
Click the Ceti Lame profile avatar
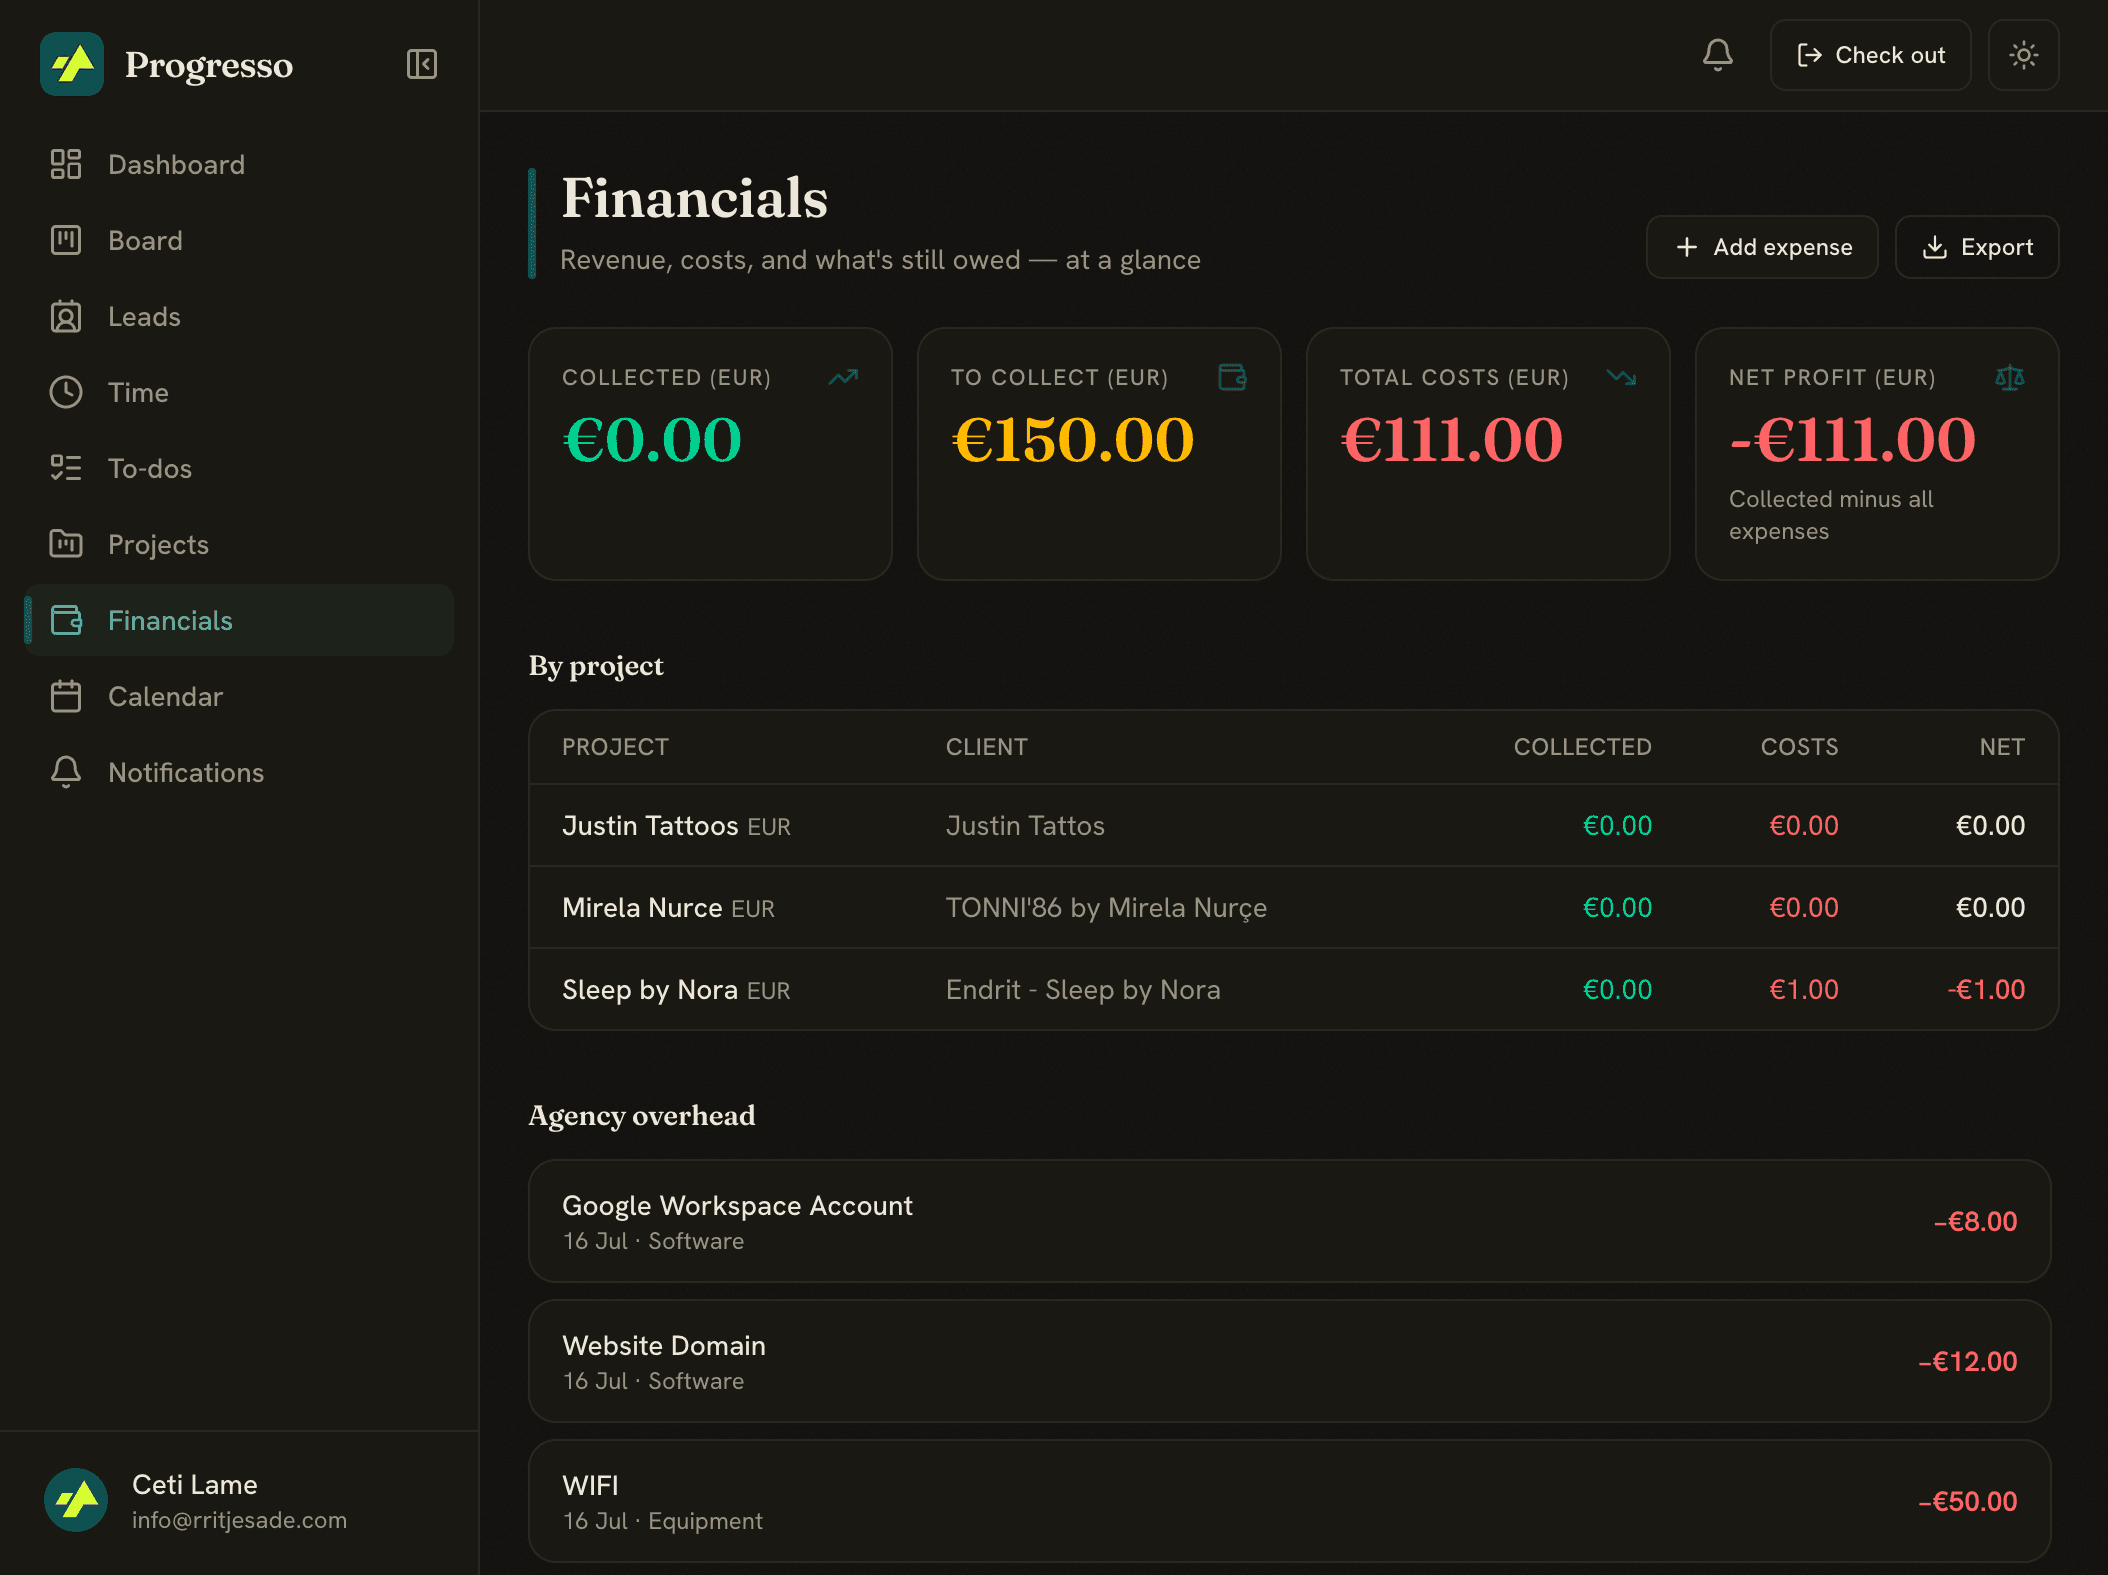[76, 1500]
